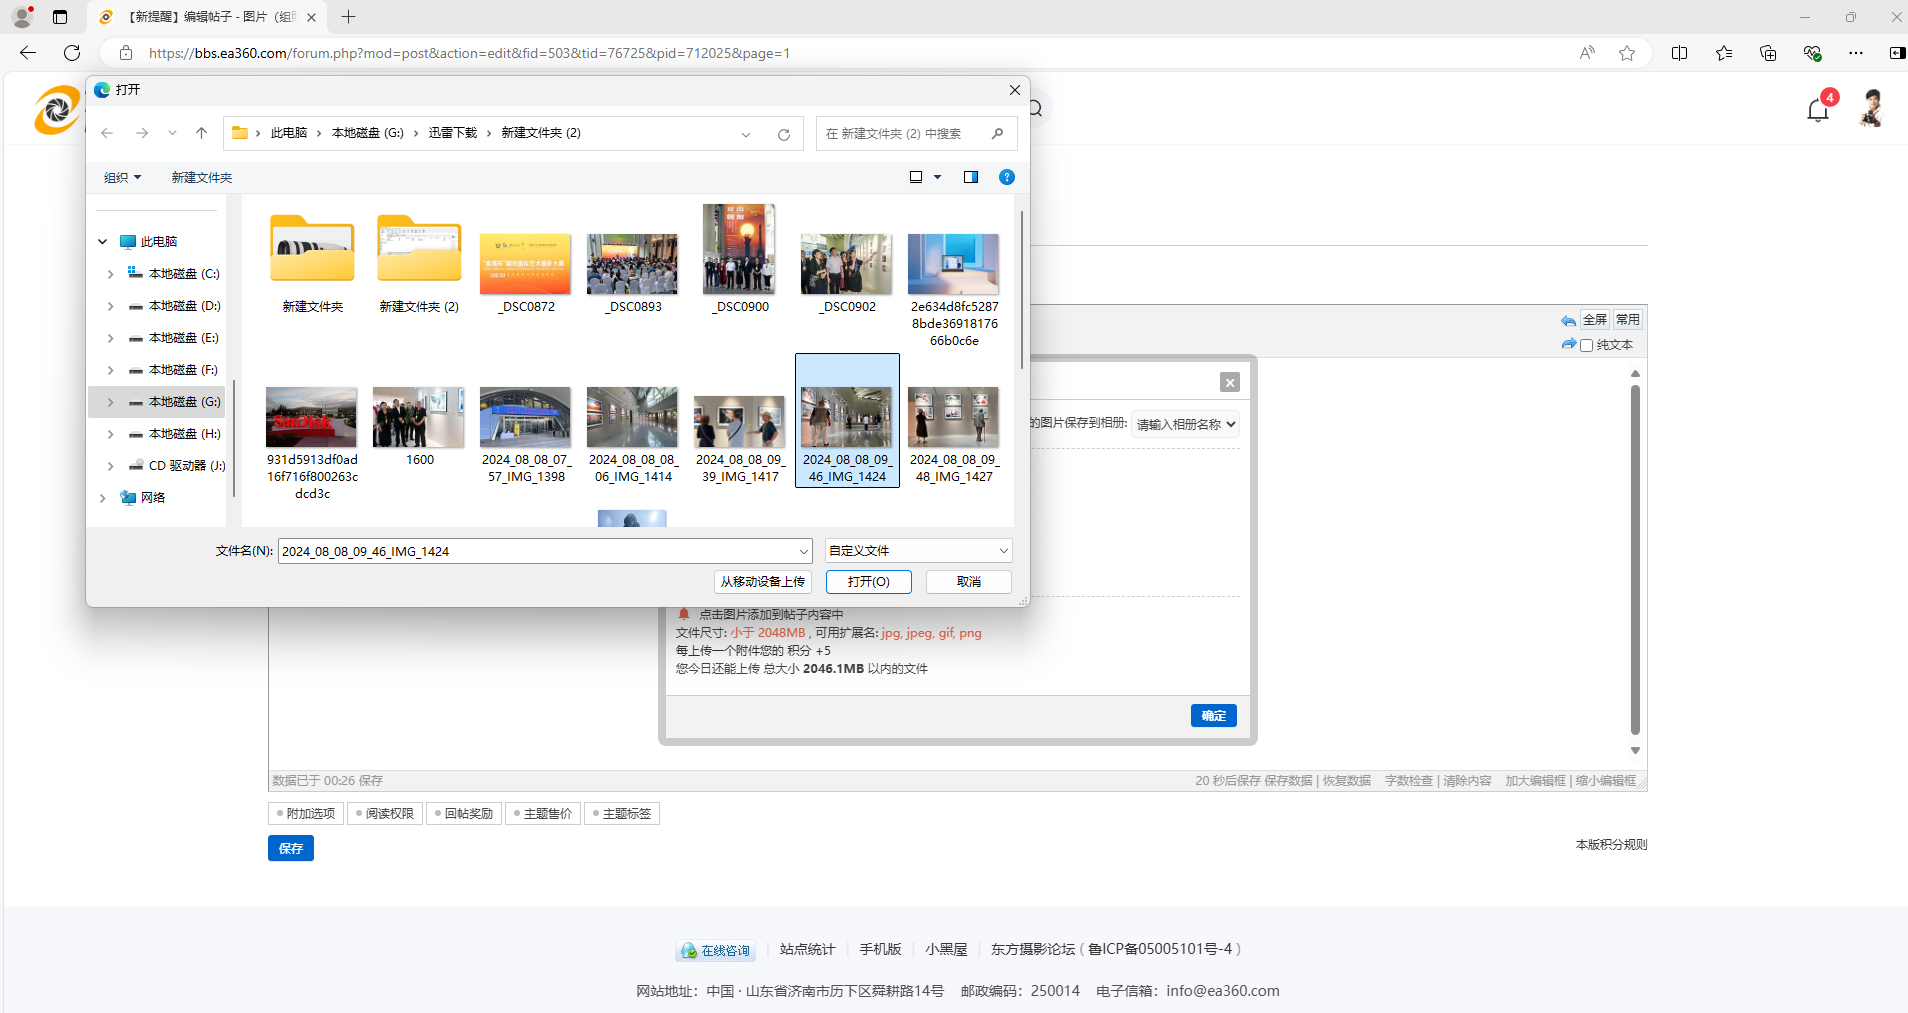
Task: Select 本地磁盘 (D:) in the sidebar
Action: (184, 306)
